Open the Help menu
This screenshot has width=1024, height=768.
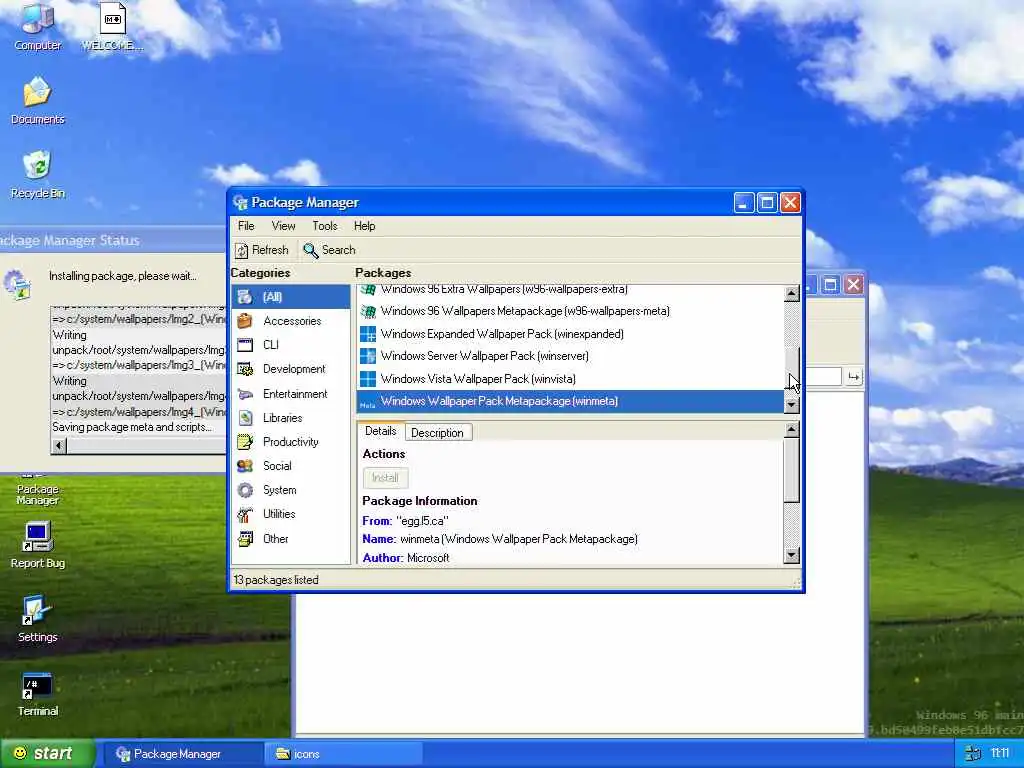pos(364,226)
